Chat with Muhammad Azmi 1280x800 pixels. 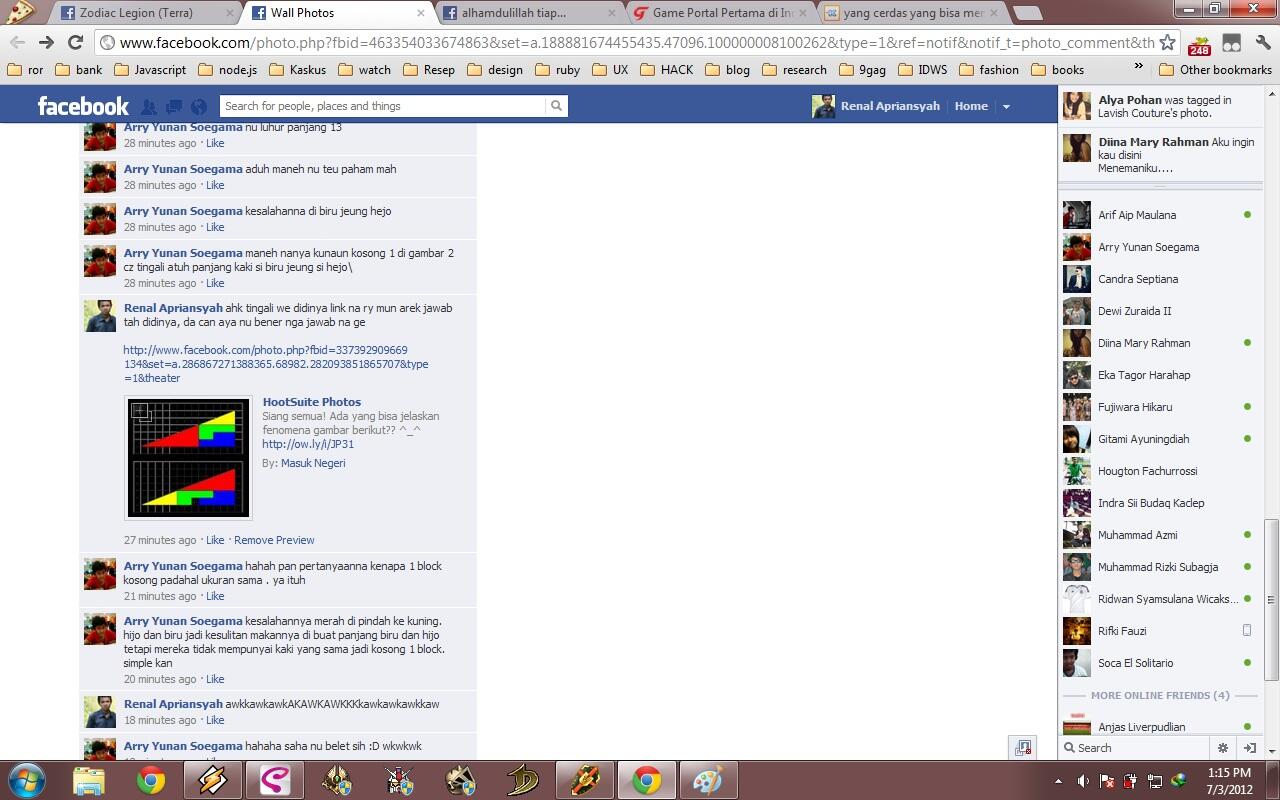click(1159, 535)
